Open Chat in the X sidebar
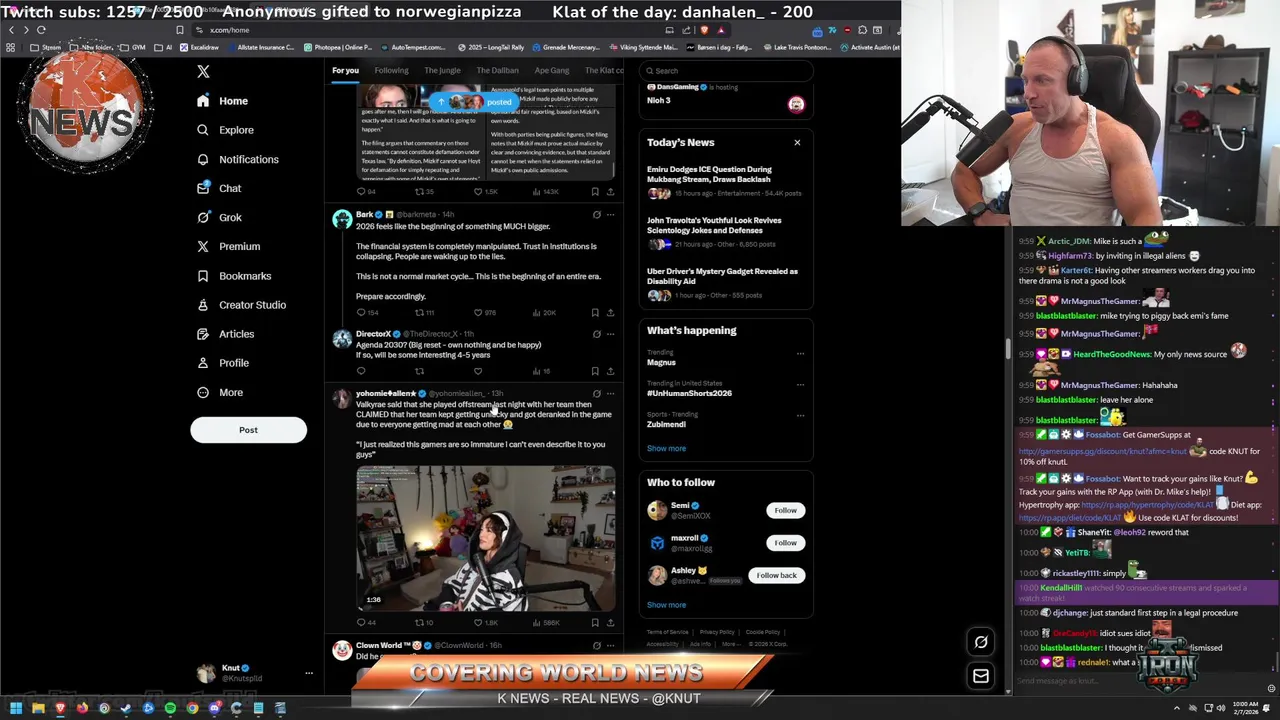The image size is (1280, 720). pos(219,188)
